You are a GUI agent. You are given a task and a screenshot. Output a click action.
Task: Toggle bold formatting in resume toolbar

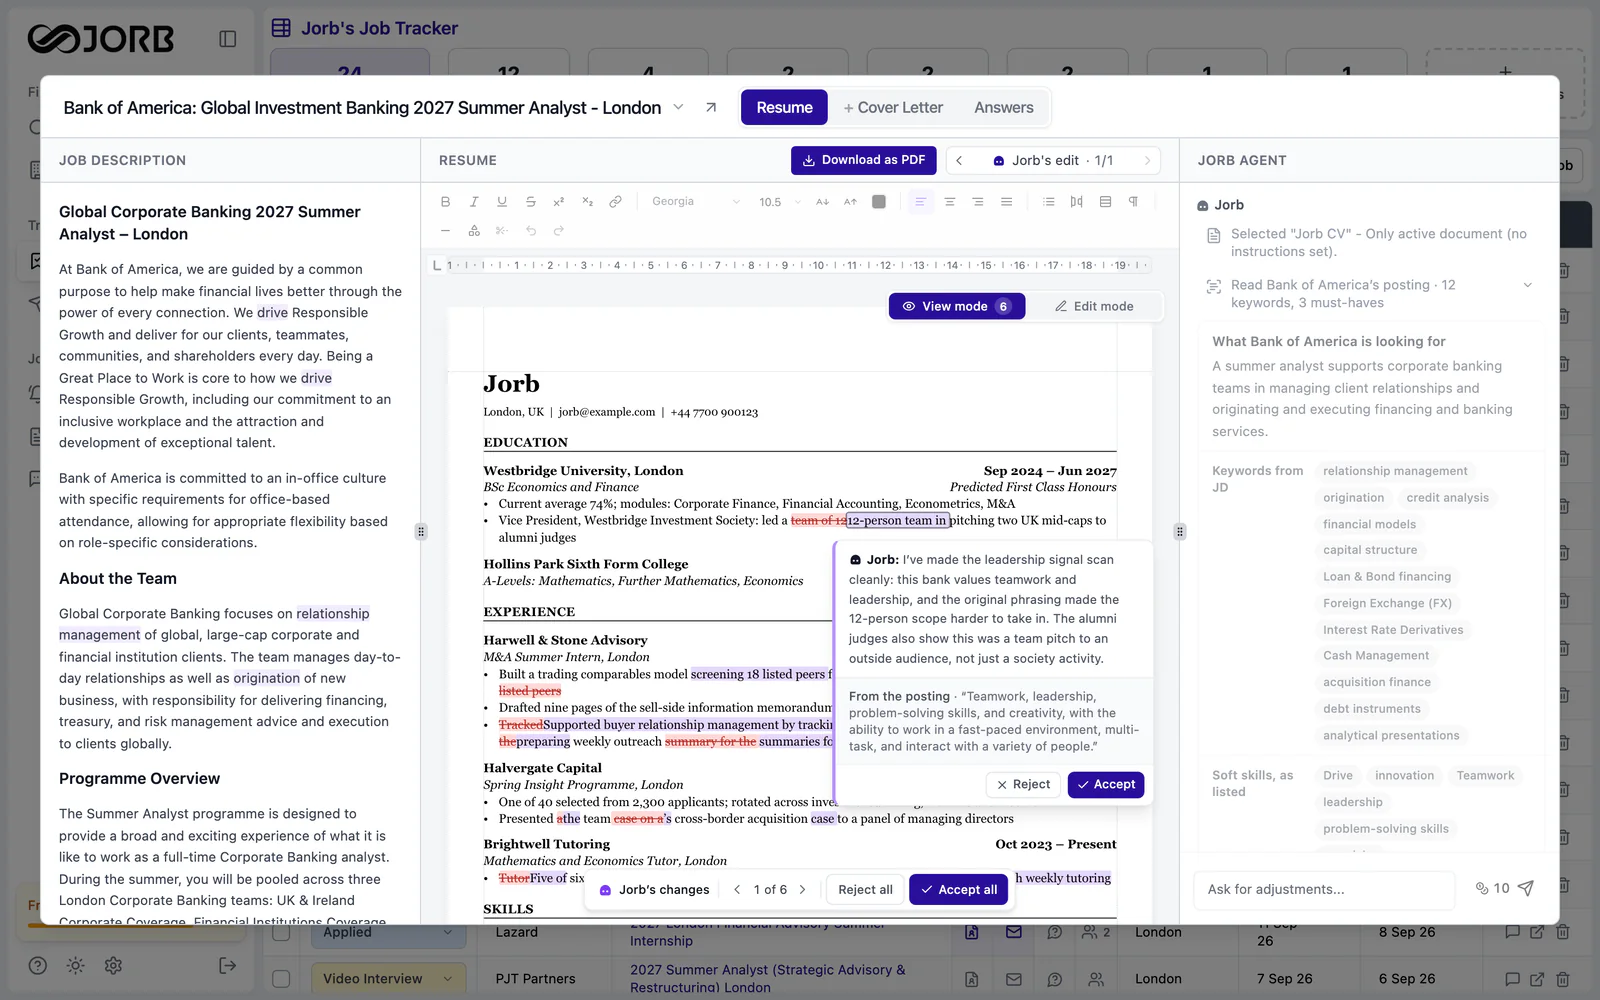pyautogui.click(x=446, y=202)
